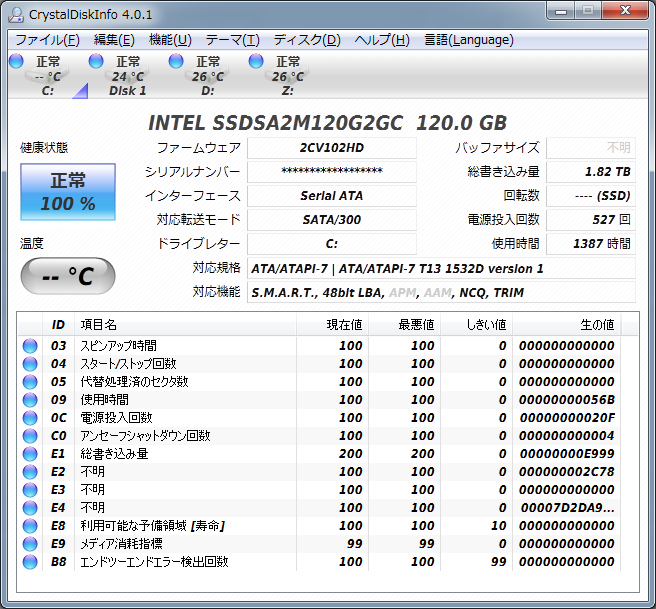Screen dimensions: 656x609
Task: Select Disk 1 status orb at 24 °C
Action: click(x=96, y=62)
